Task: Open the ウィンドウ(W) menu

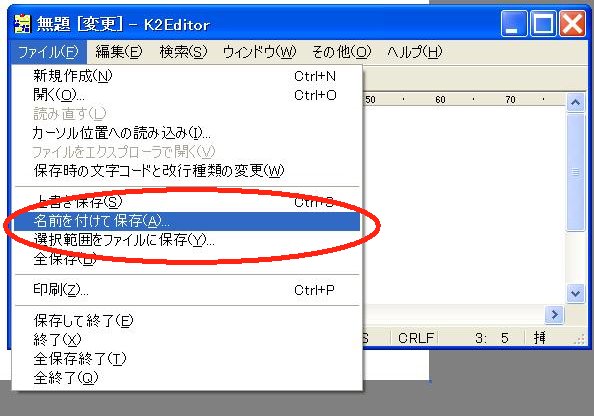Action: [259, 52]
